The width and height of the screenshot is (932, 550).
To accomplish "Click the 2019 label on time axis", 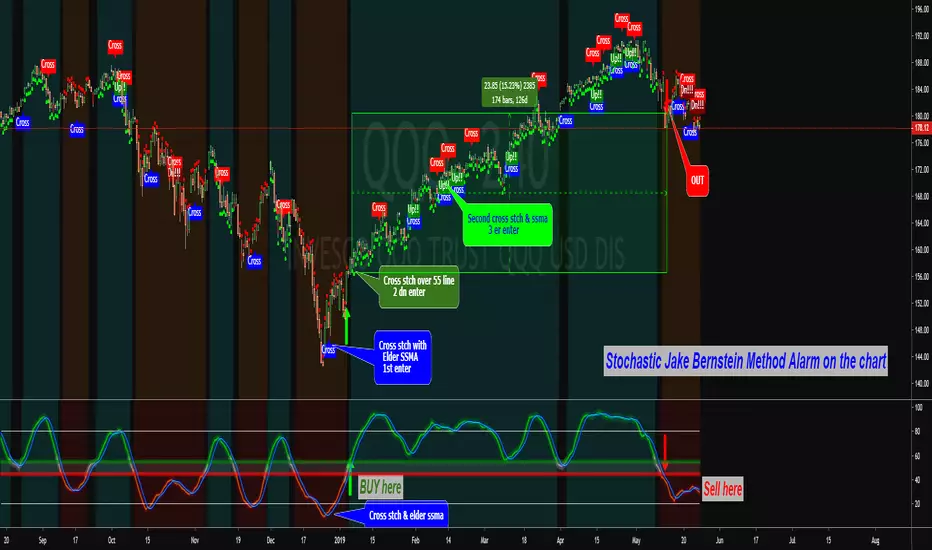I will click(x=339, y=540).
